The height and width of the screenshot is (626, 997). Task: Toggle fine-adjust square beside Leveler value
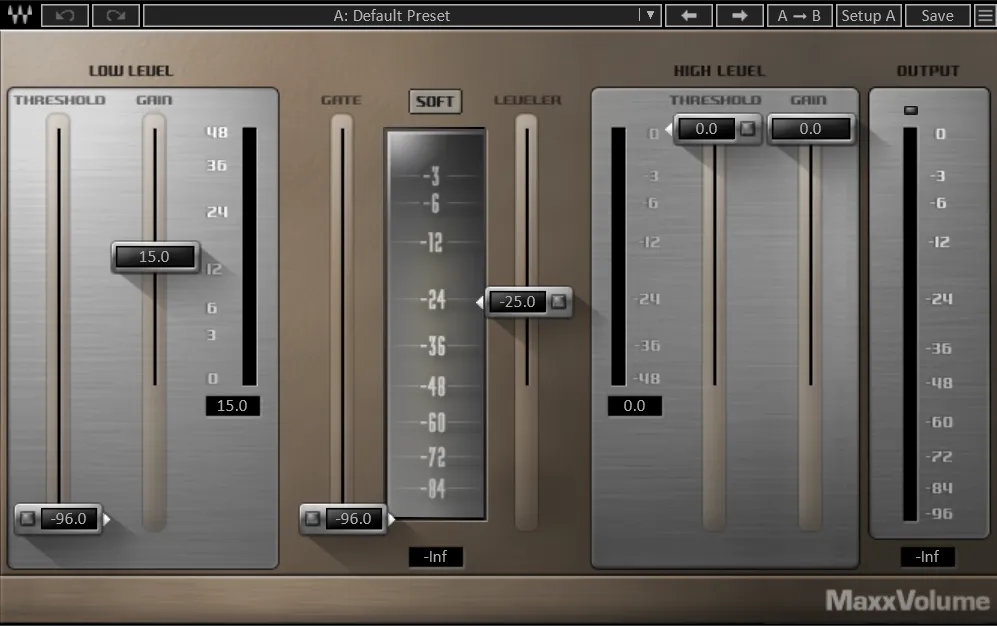559,302
